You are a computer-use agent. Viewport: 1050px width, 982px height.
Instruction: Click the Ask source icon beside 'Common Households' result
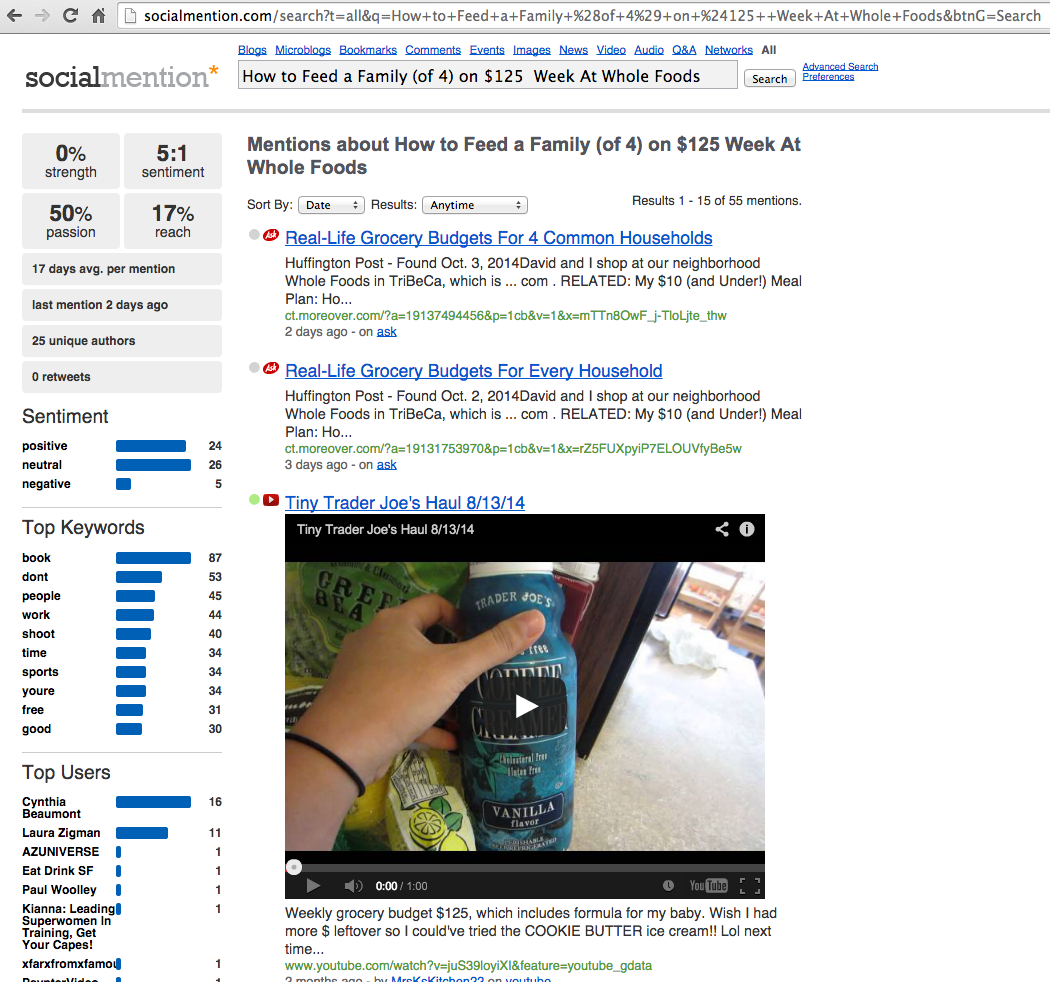pos(271,235)
